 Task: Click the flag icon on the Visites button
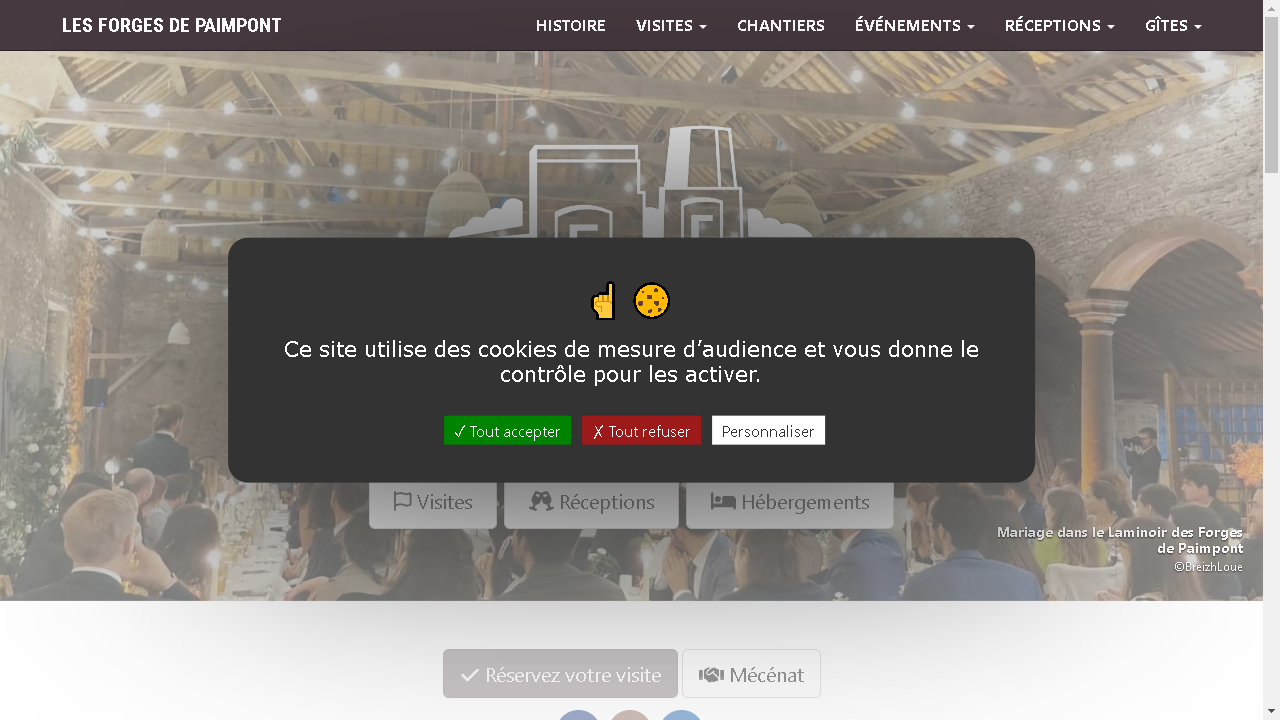coord(403,501)
